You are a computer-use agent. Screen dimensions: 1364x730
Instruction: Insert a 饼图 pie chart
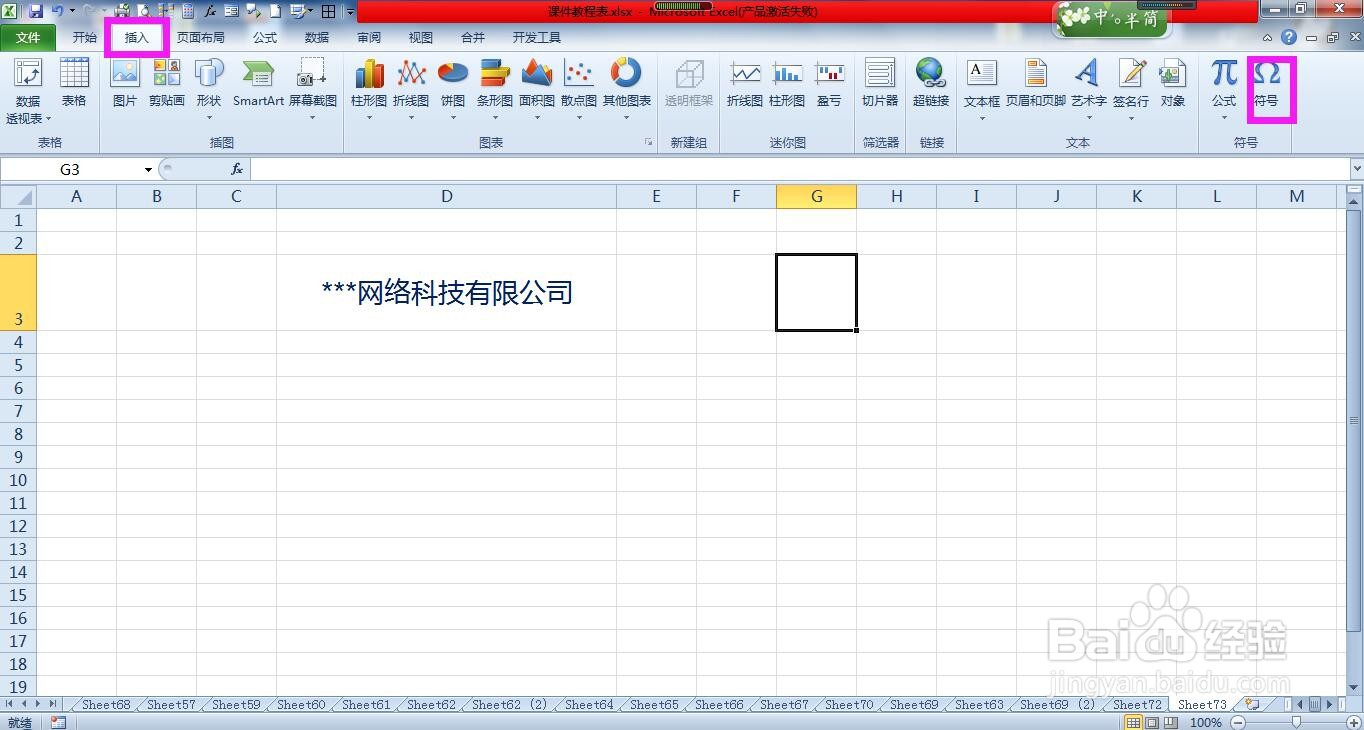[452, 85]
